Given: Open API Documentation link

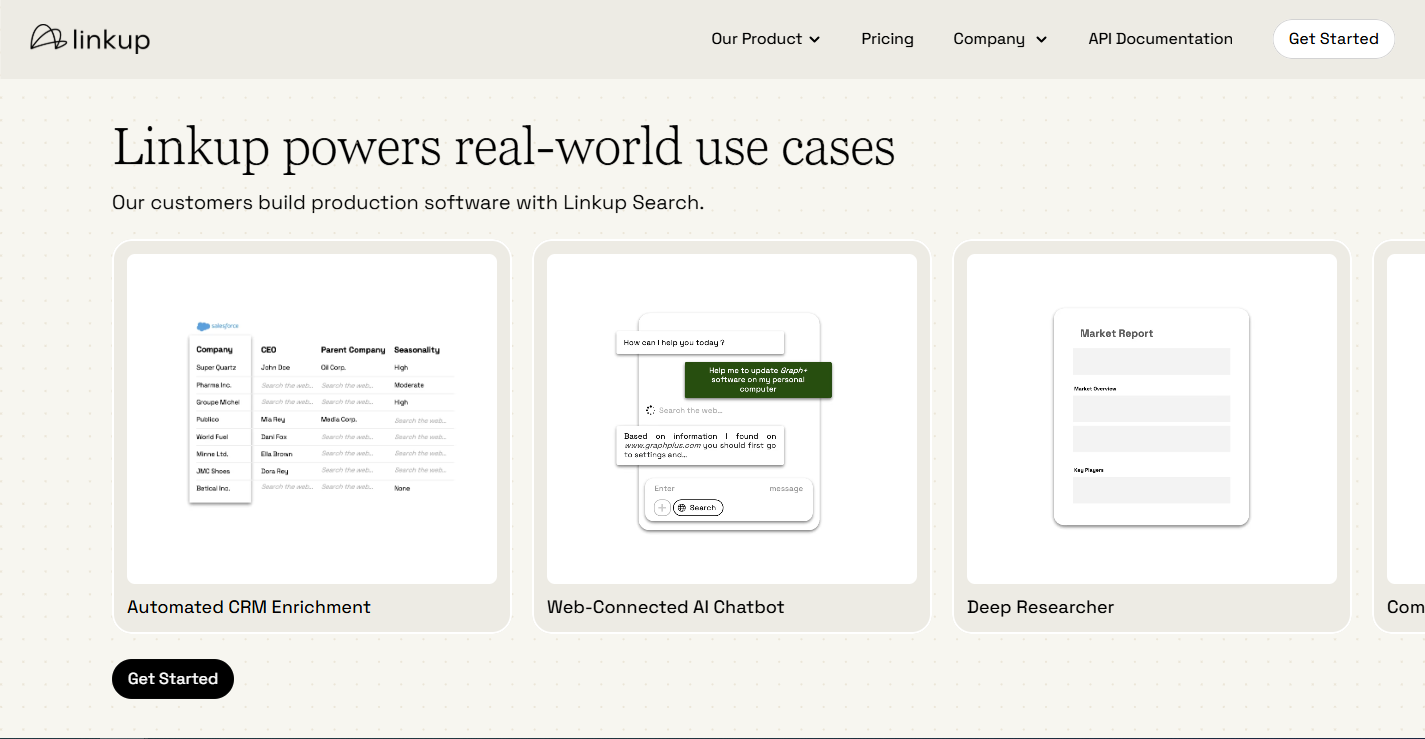Looking at the screenshot, I should pos(1160,39).
